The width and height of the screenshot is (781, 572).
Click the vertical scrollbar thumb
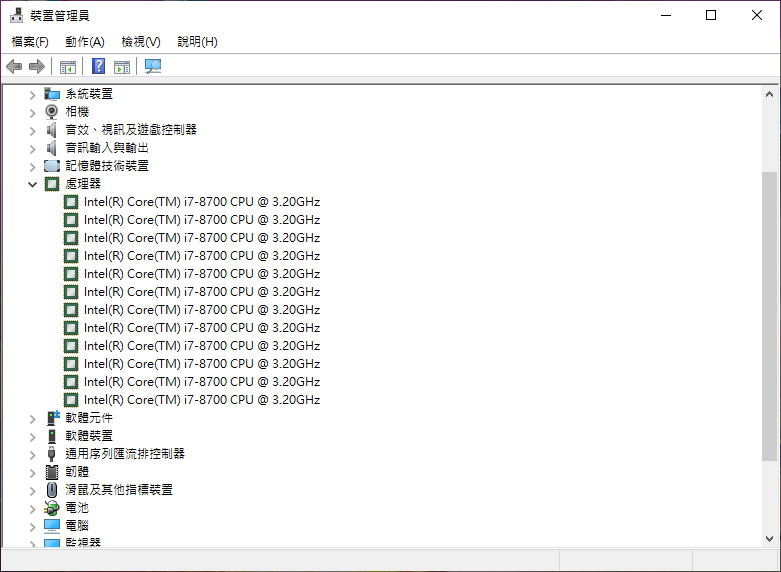click(769, 316)
